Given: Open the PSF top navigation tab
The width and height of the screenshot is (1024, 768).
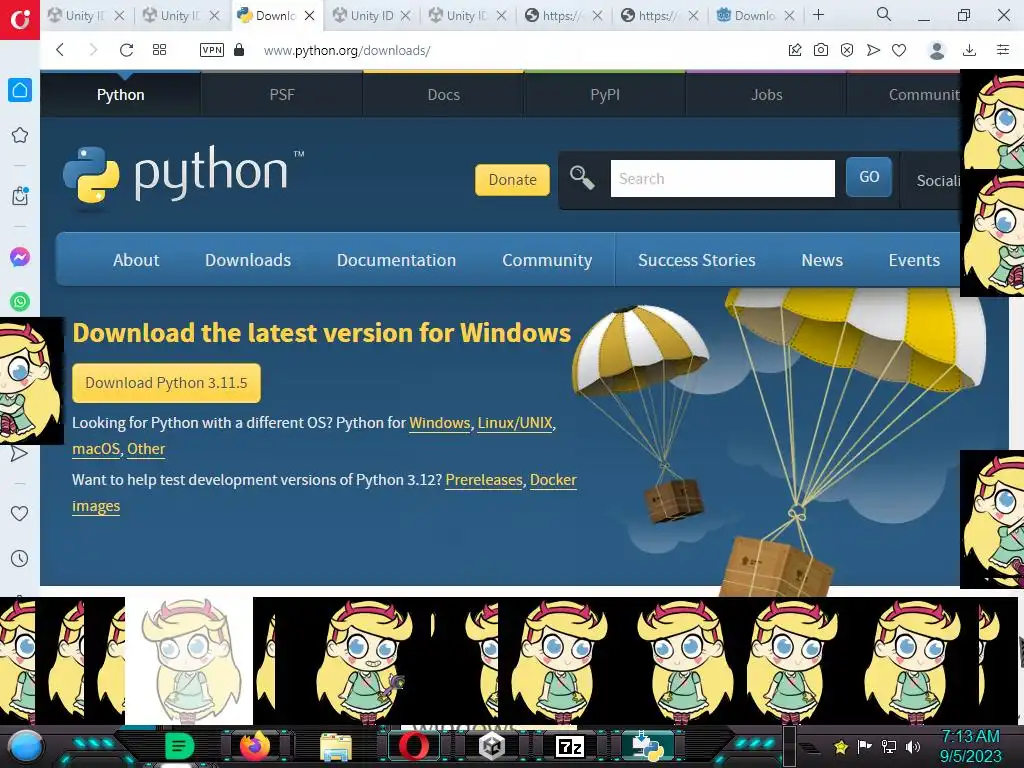Looking at the screenshot, I should 282,95.
